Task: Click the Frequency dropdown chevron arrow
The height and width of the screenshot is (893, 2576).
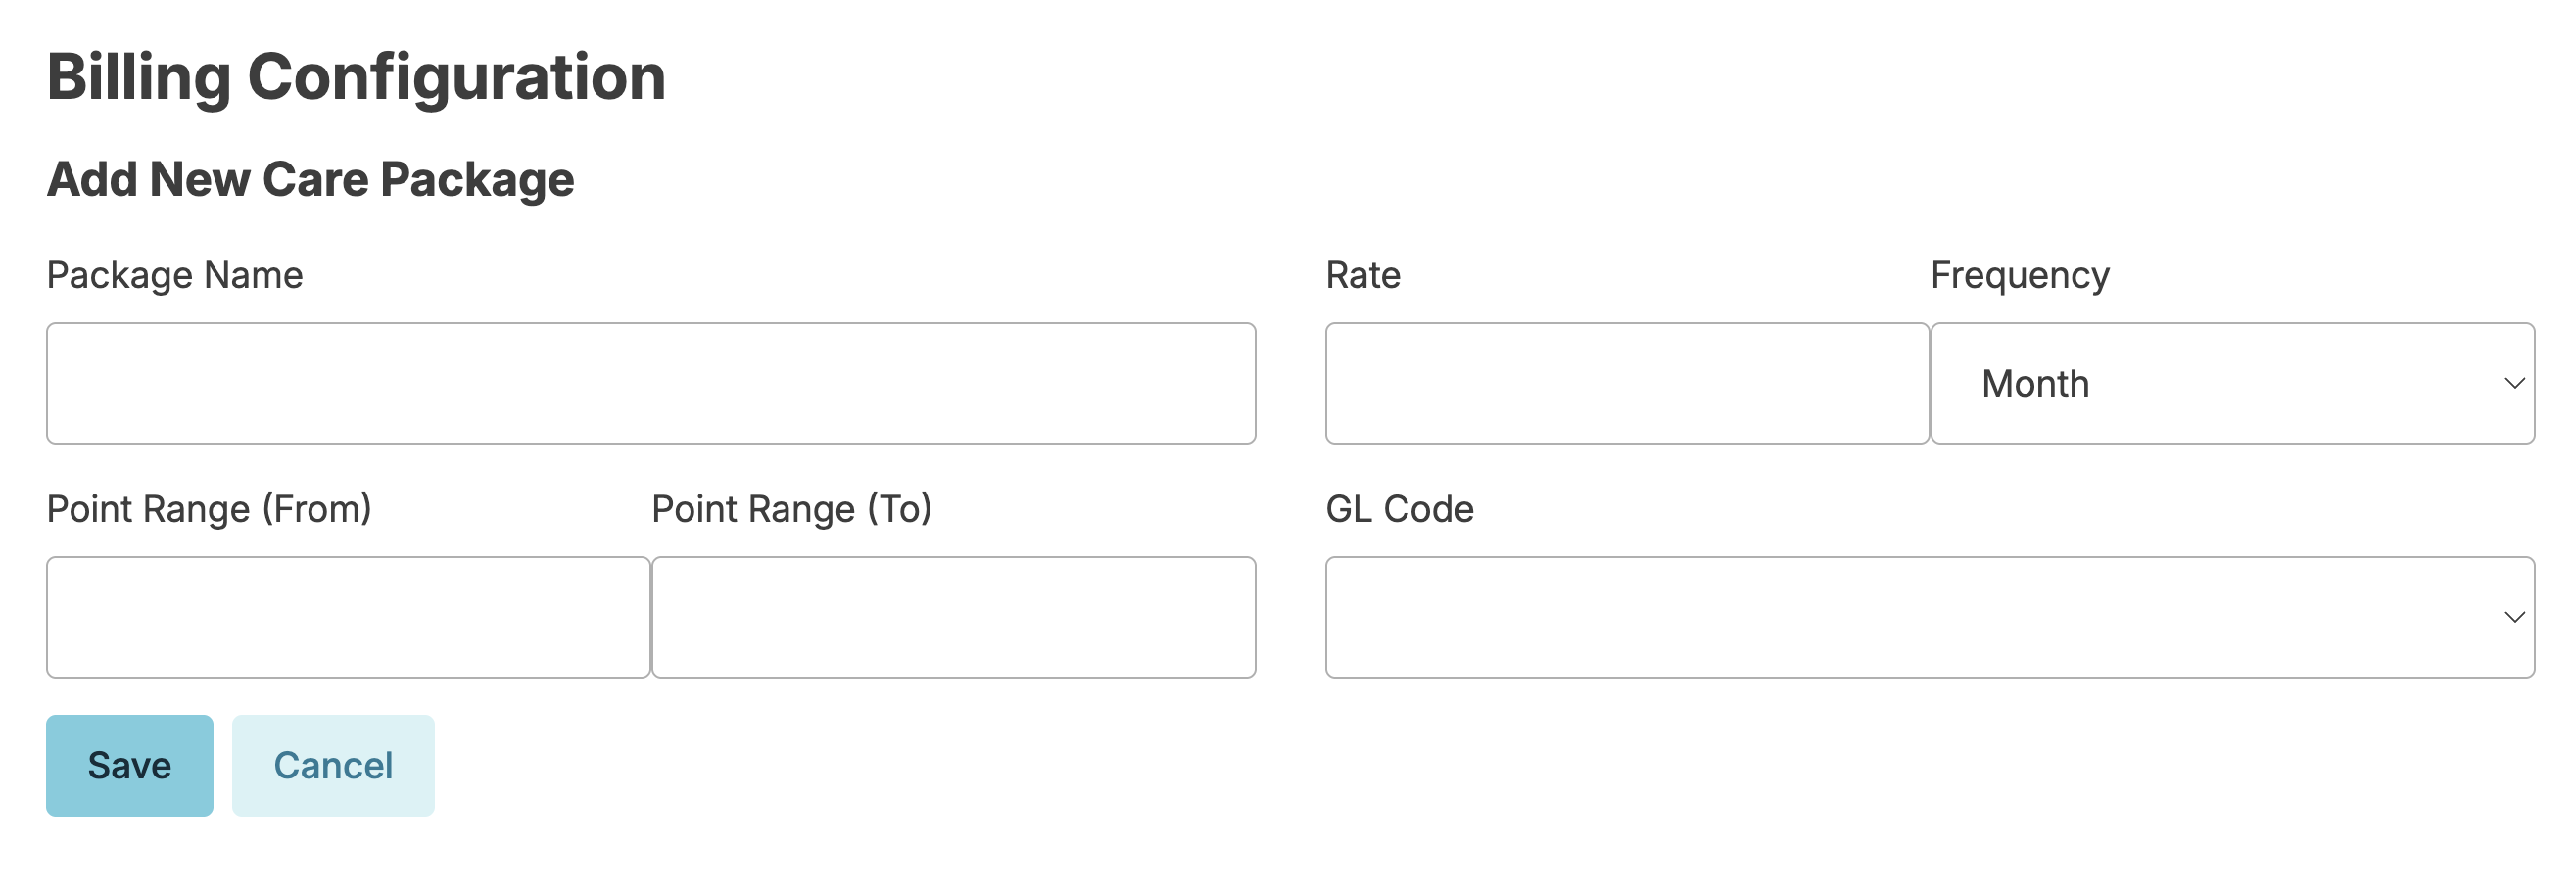Action: (x=2514, y=383)
